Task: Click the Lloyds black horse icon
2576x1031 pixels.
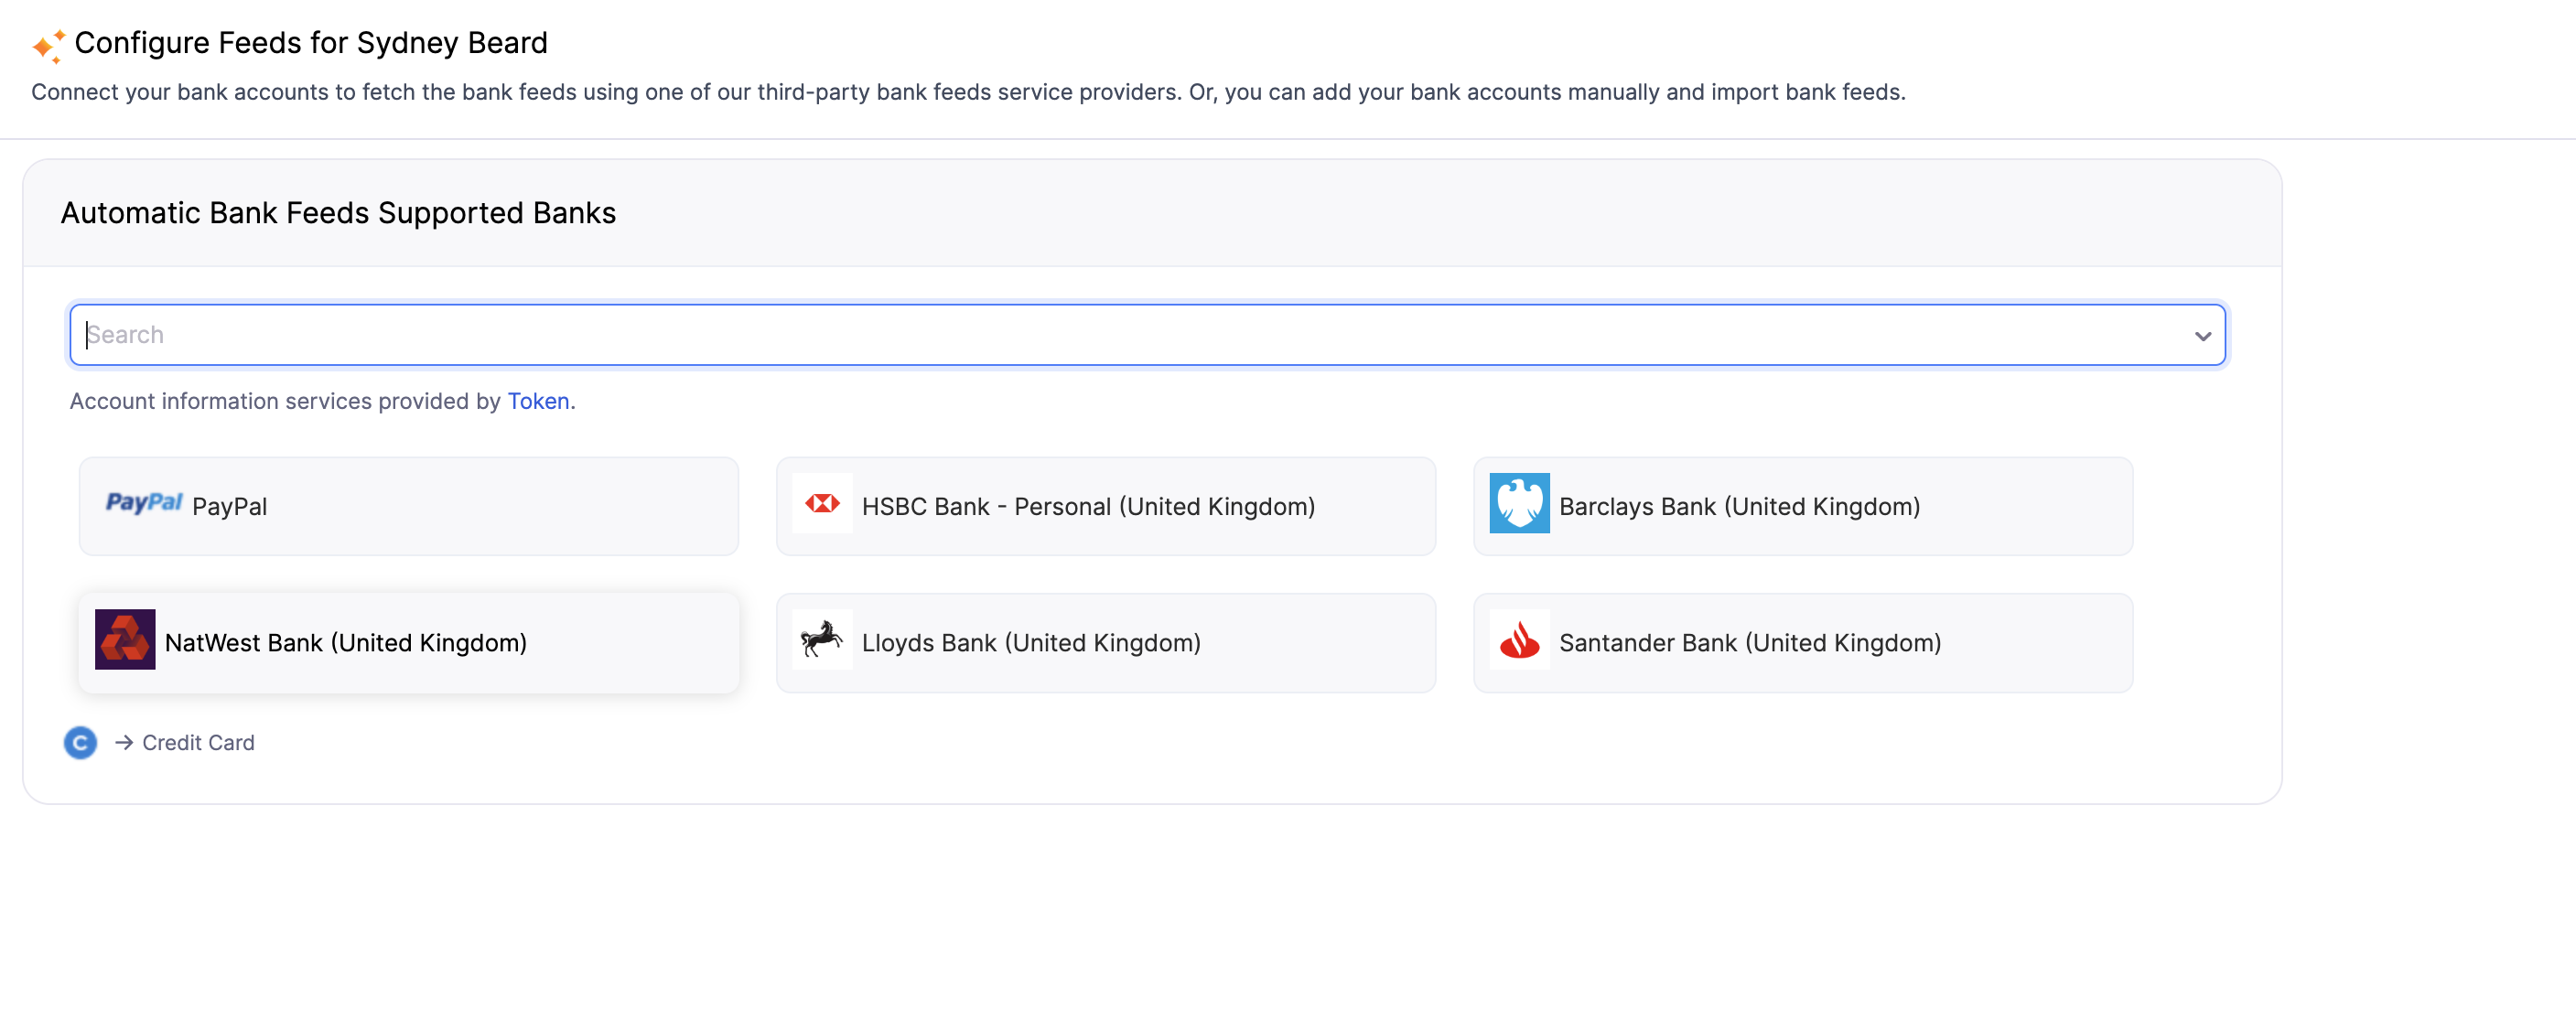Action: pos(822,640)
